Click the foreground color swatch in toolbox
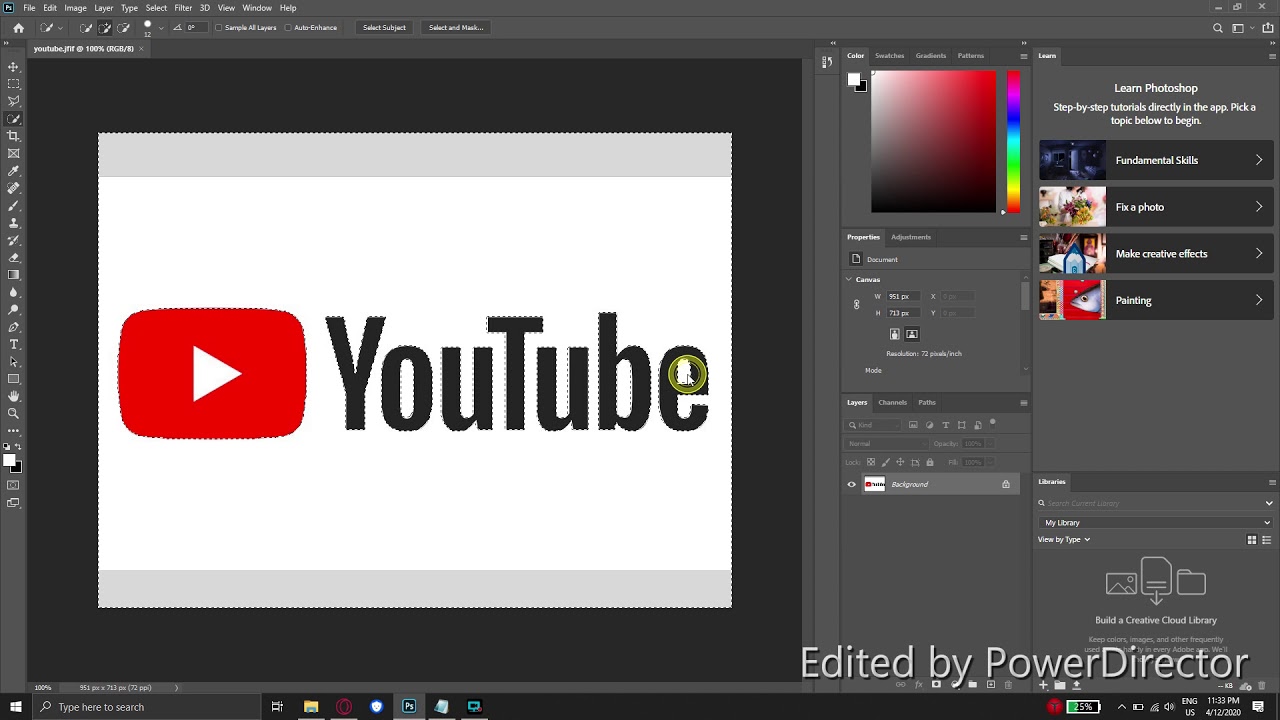1280x720 pixels. click(9, 460)
